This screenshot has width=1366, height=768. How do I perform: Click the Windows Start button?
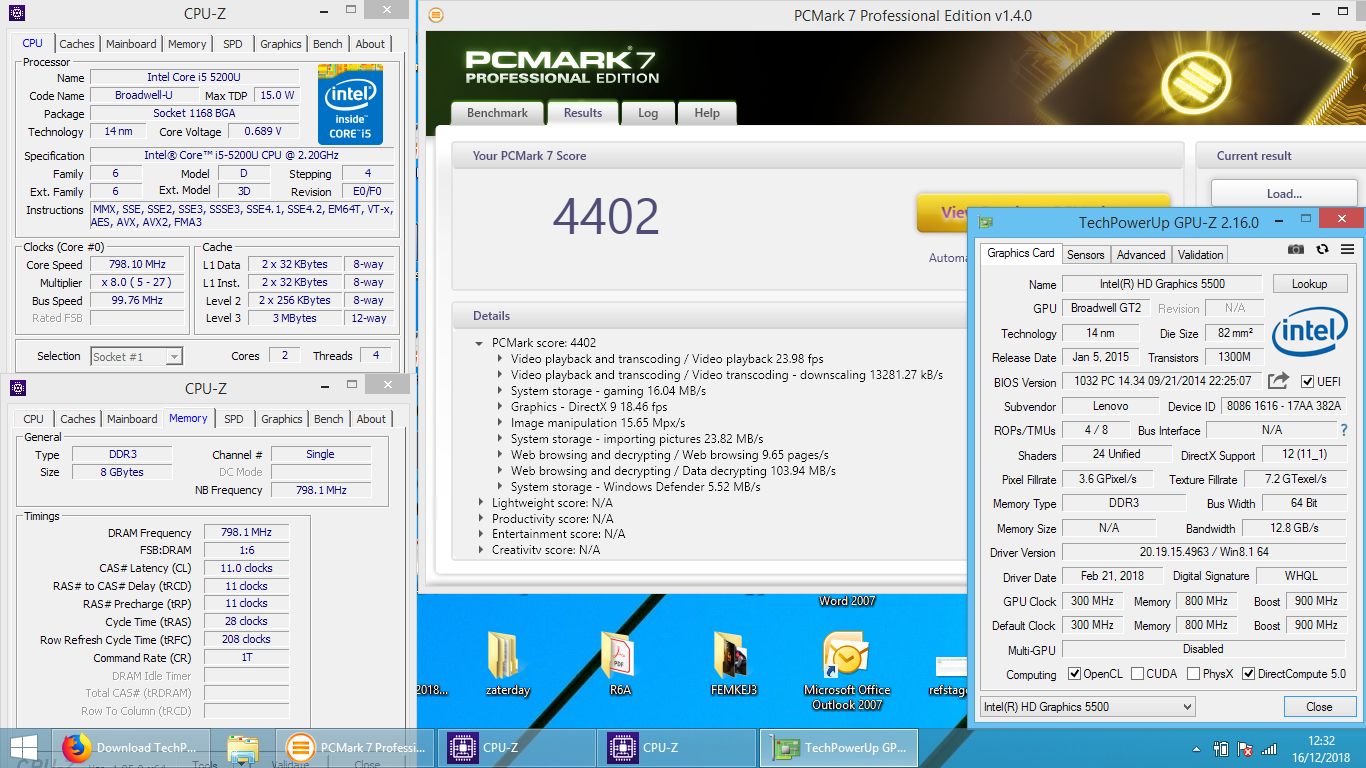pyautogui.click(x=23, y=748)
